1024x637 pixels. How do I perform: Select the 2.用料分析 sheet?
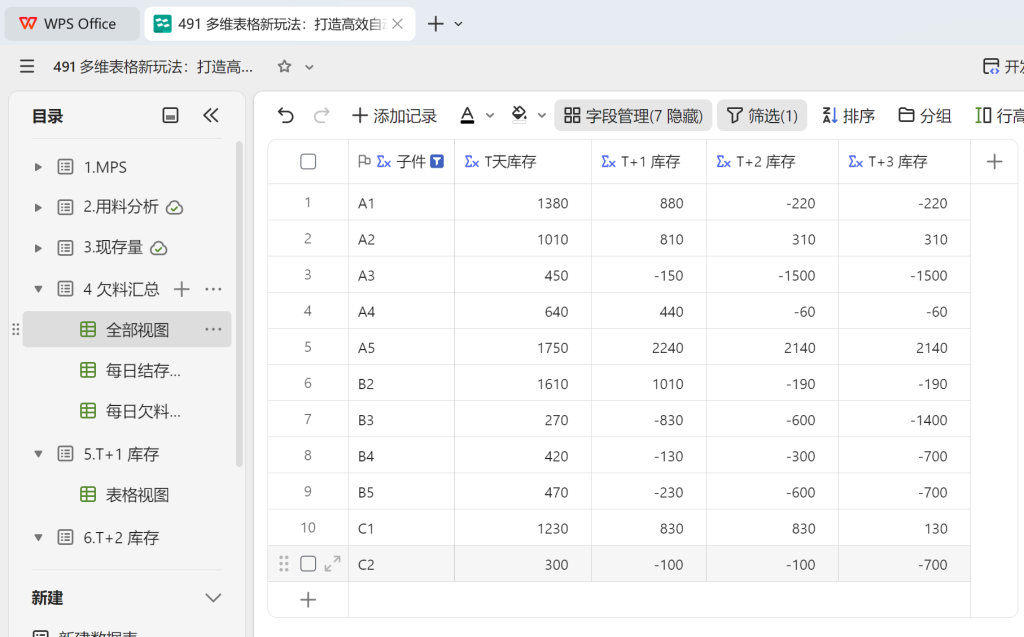coord(121,207)
